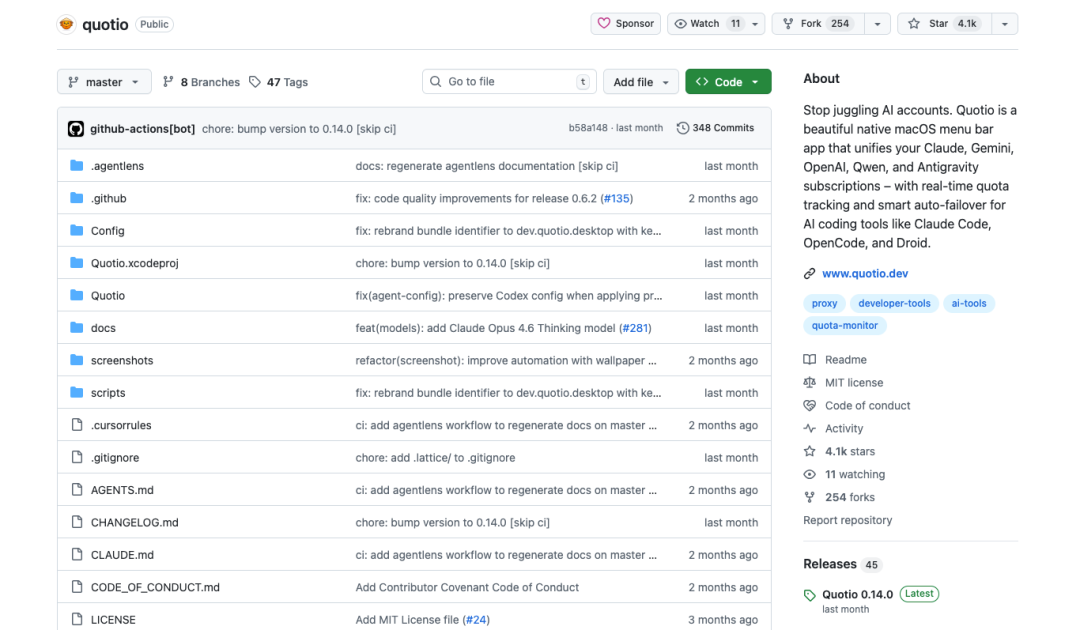Click the Activity pulse icon

809,428
